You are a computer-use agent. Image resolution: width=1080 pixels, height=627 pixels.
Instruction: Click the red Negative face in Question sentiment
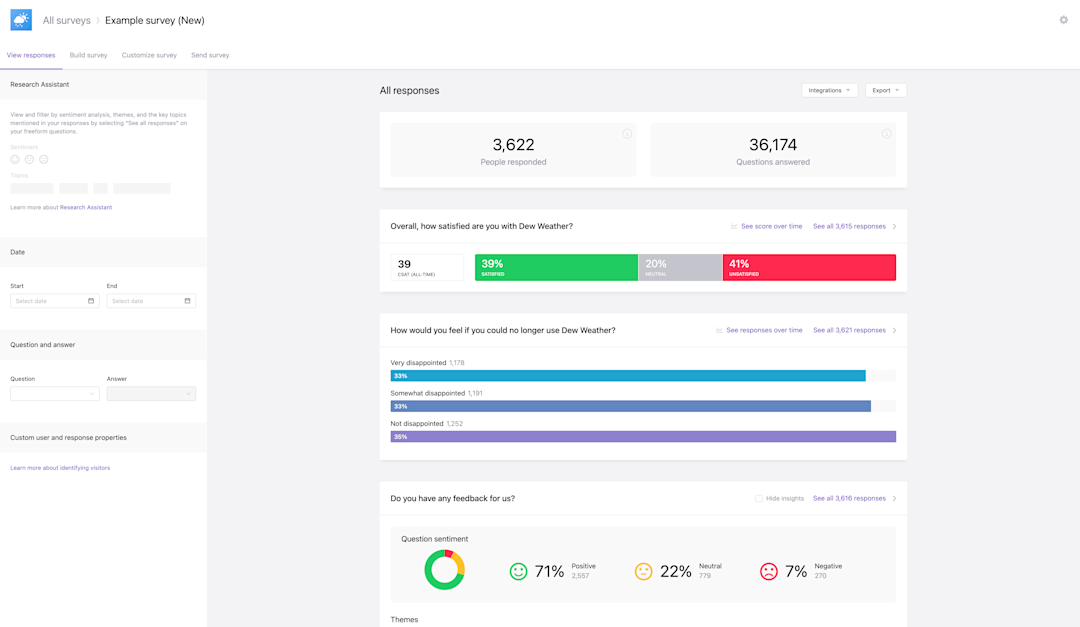click(769, 571)
